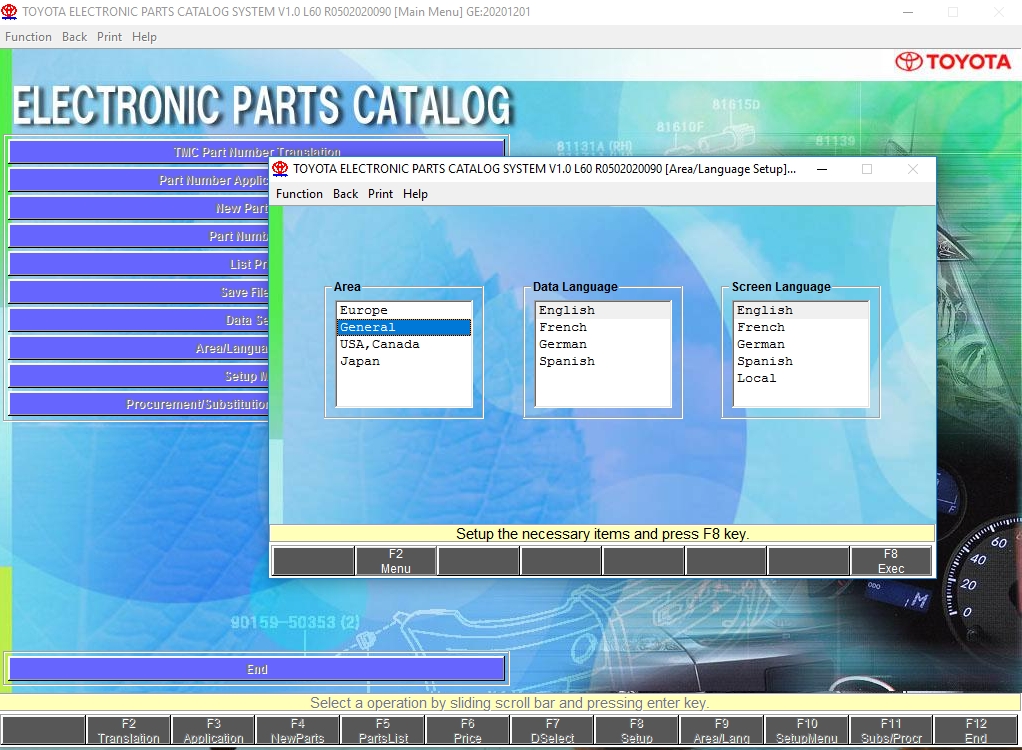Select Japan in the Area list
Viewport: 1022px width, 750px height.
(x=360, y=362)
